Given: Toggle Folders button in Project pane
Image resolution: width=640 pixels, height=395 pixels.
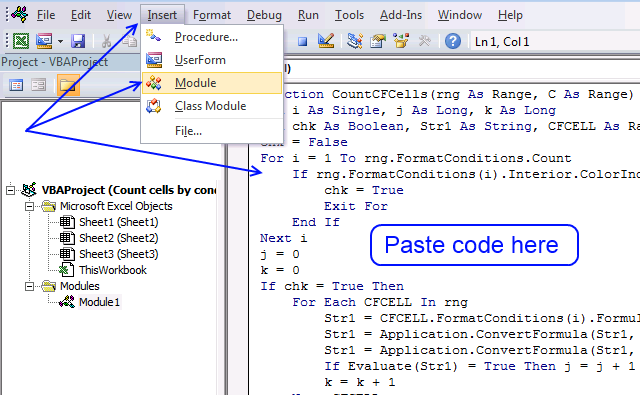Looking at the screenshot, I should pyautogui.click(x=68, y=85).
